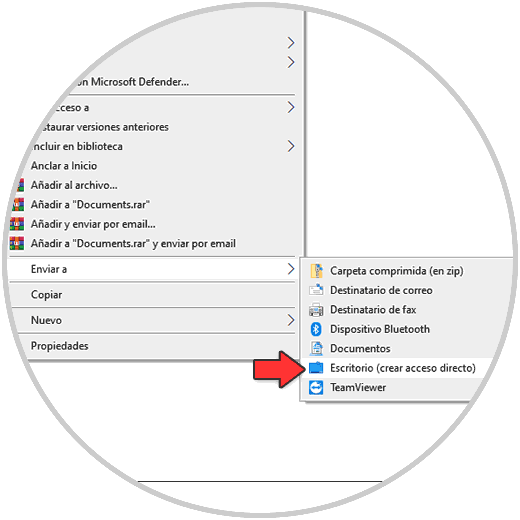The height and width of the screenshot is (520, 520).
Task: Choose Propiedades from the context menu
Action: [x=60, y=346]
